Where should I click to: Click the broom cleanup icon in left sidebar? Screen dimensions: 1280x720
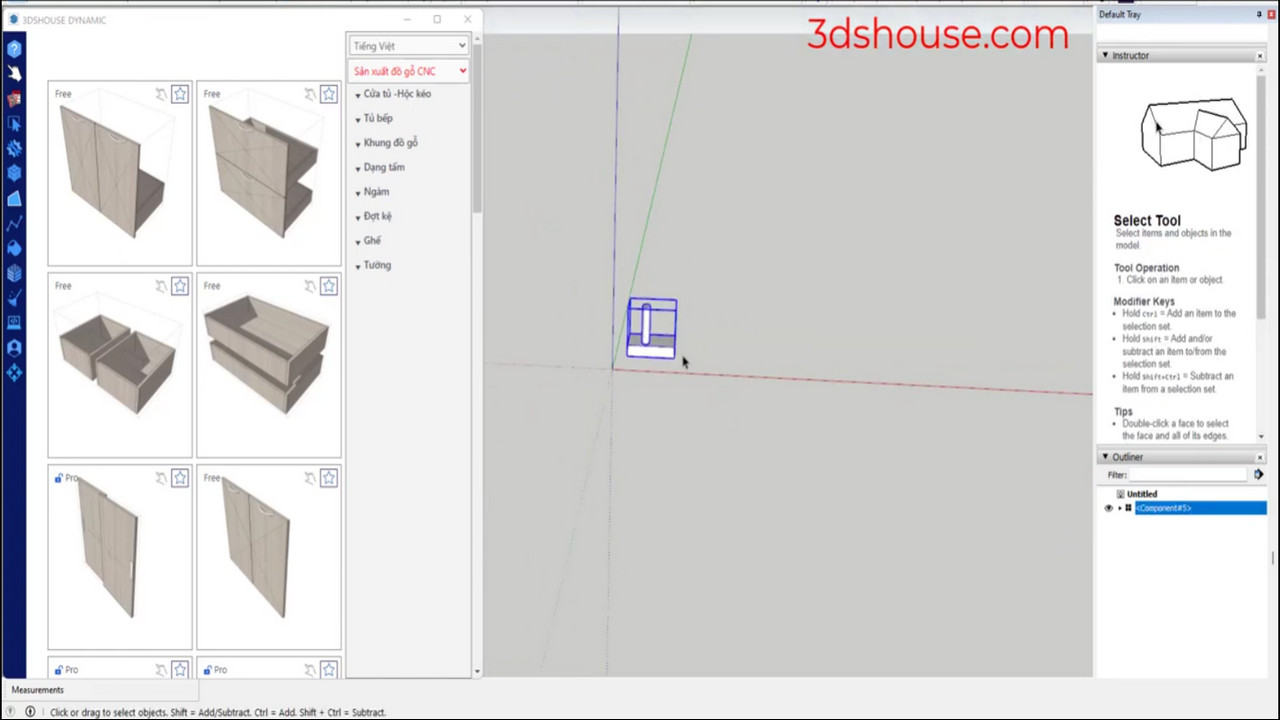pos(14,298)
